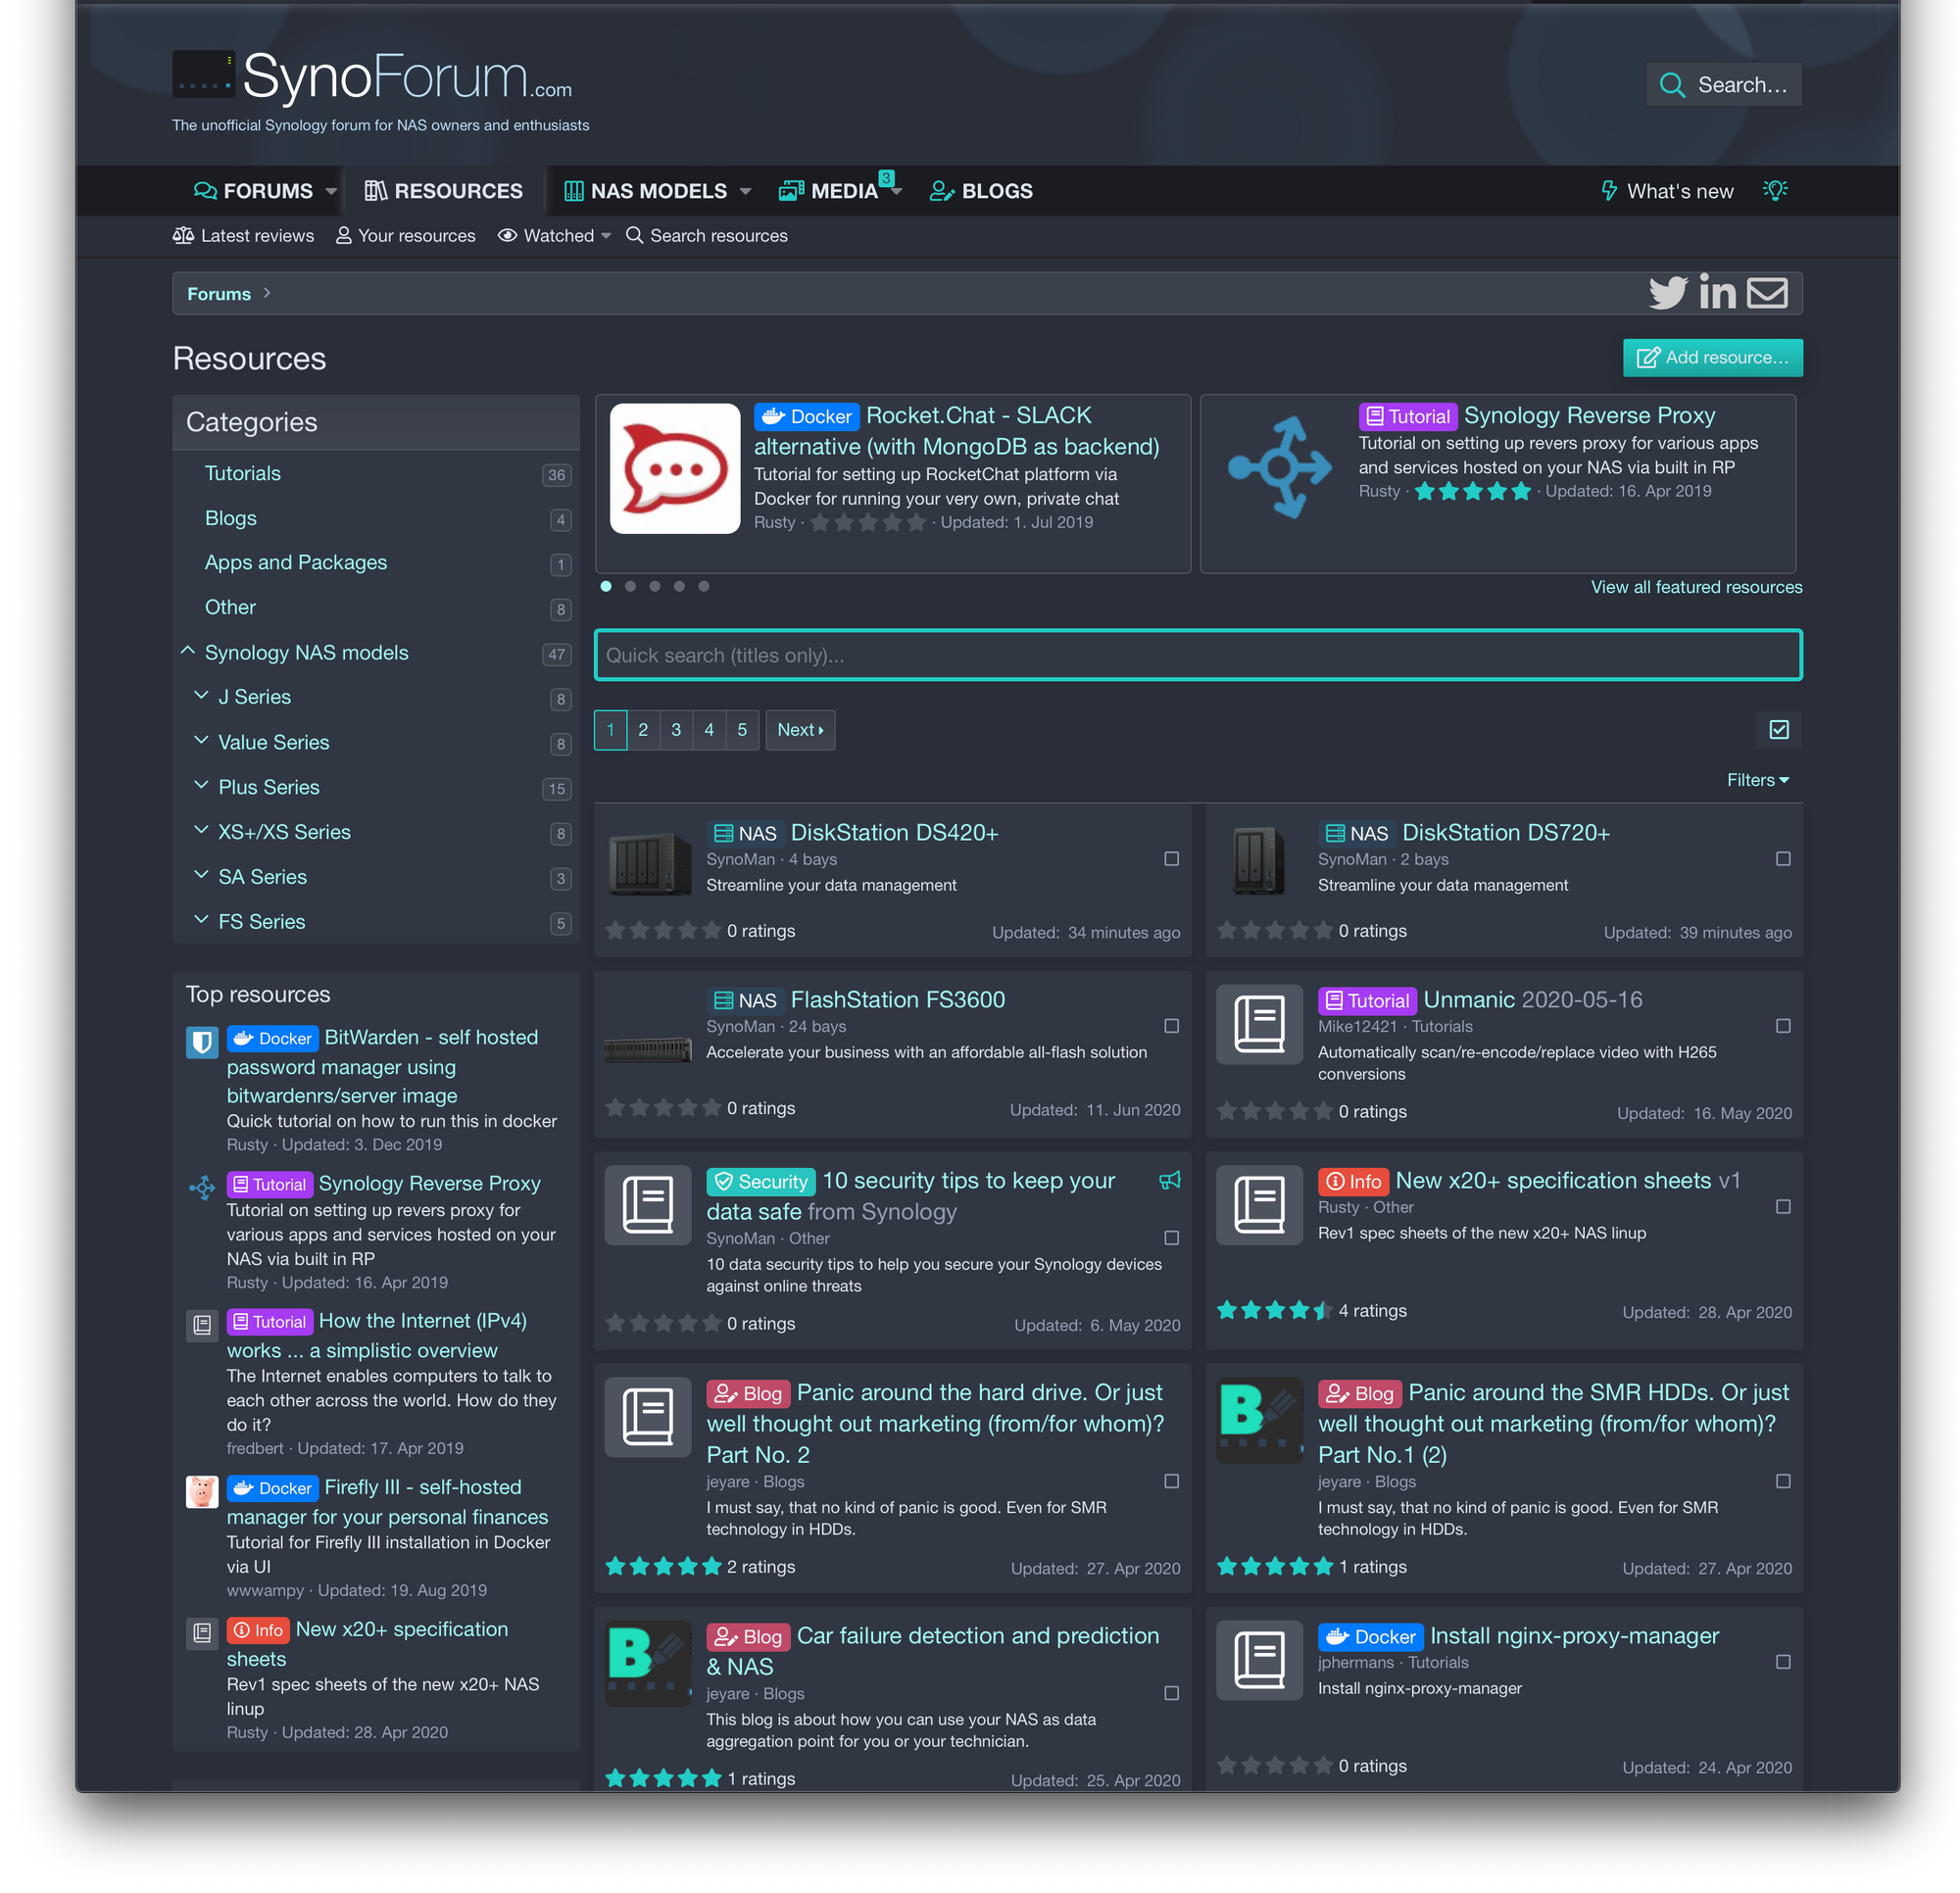1960x1893 pixels.
Task: Click the BitWarden shield icon in Top resources
Action: click(202, 1043)
